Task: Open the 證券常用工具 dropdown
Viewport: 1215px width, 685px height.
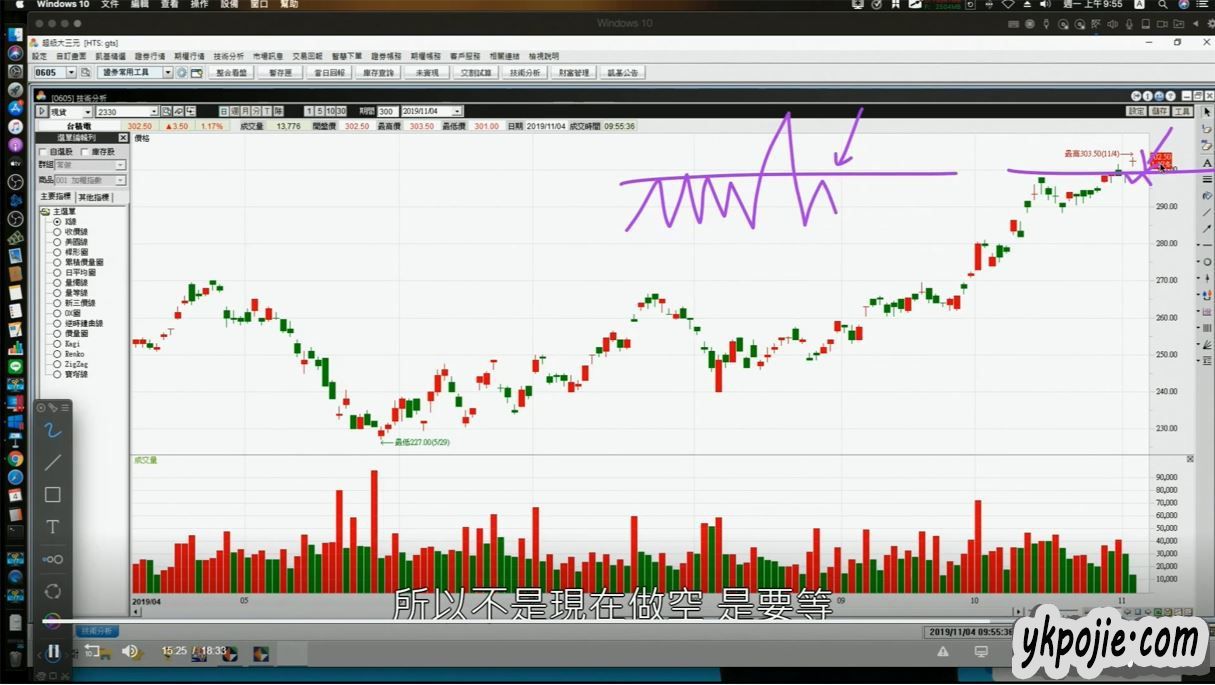Action: point(167,73)
